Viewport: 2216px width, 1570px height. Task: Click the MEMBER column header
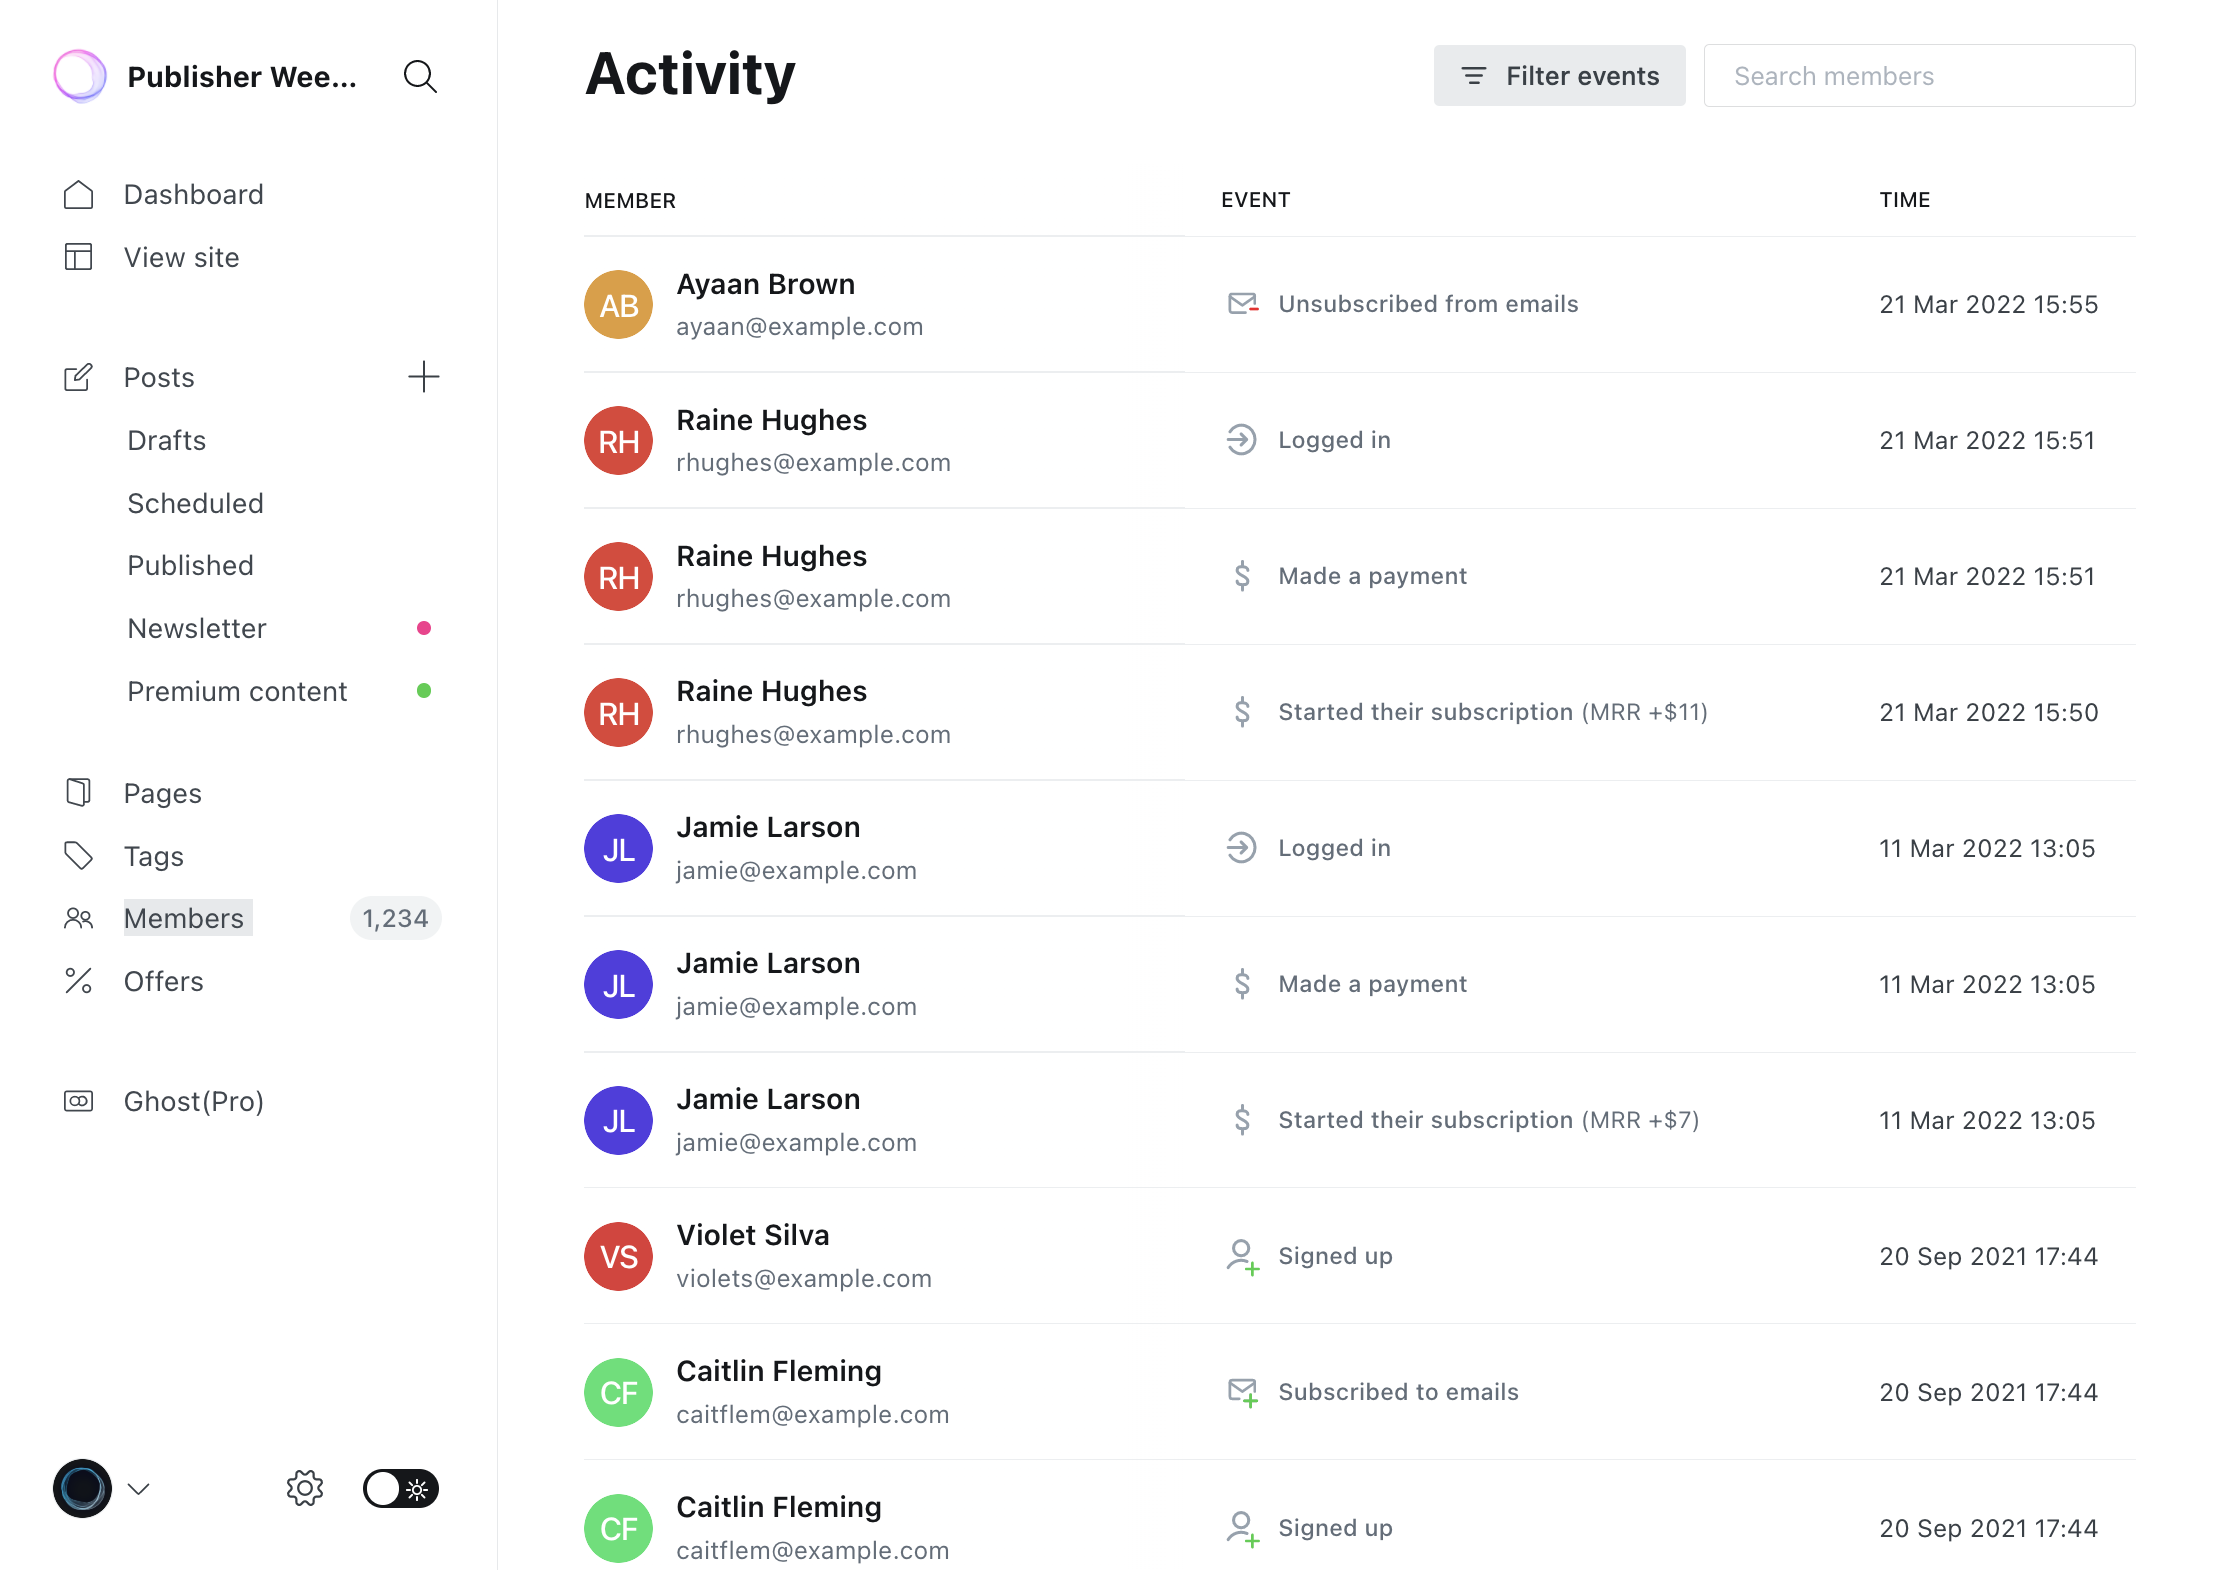pyautogui.click(x=630, y=201)
